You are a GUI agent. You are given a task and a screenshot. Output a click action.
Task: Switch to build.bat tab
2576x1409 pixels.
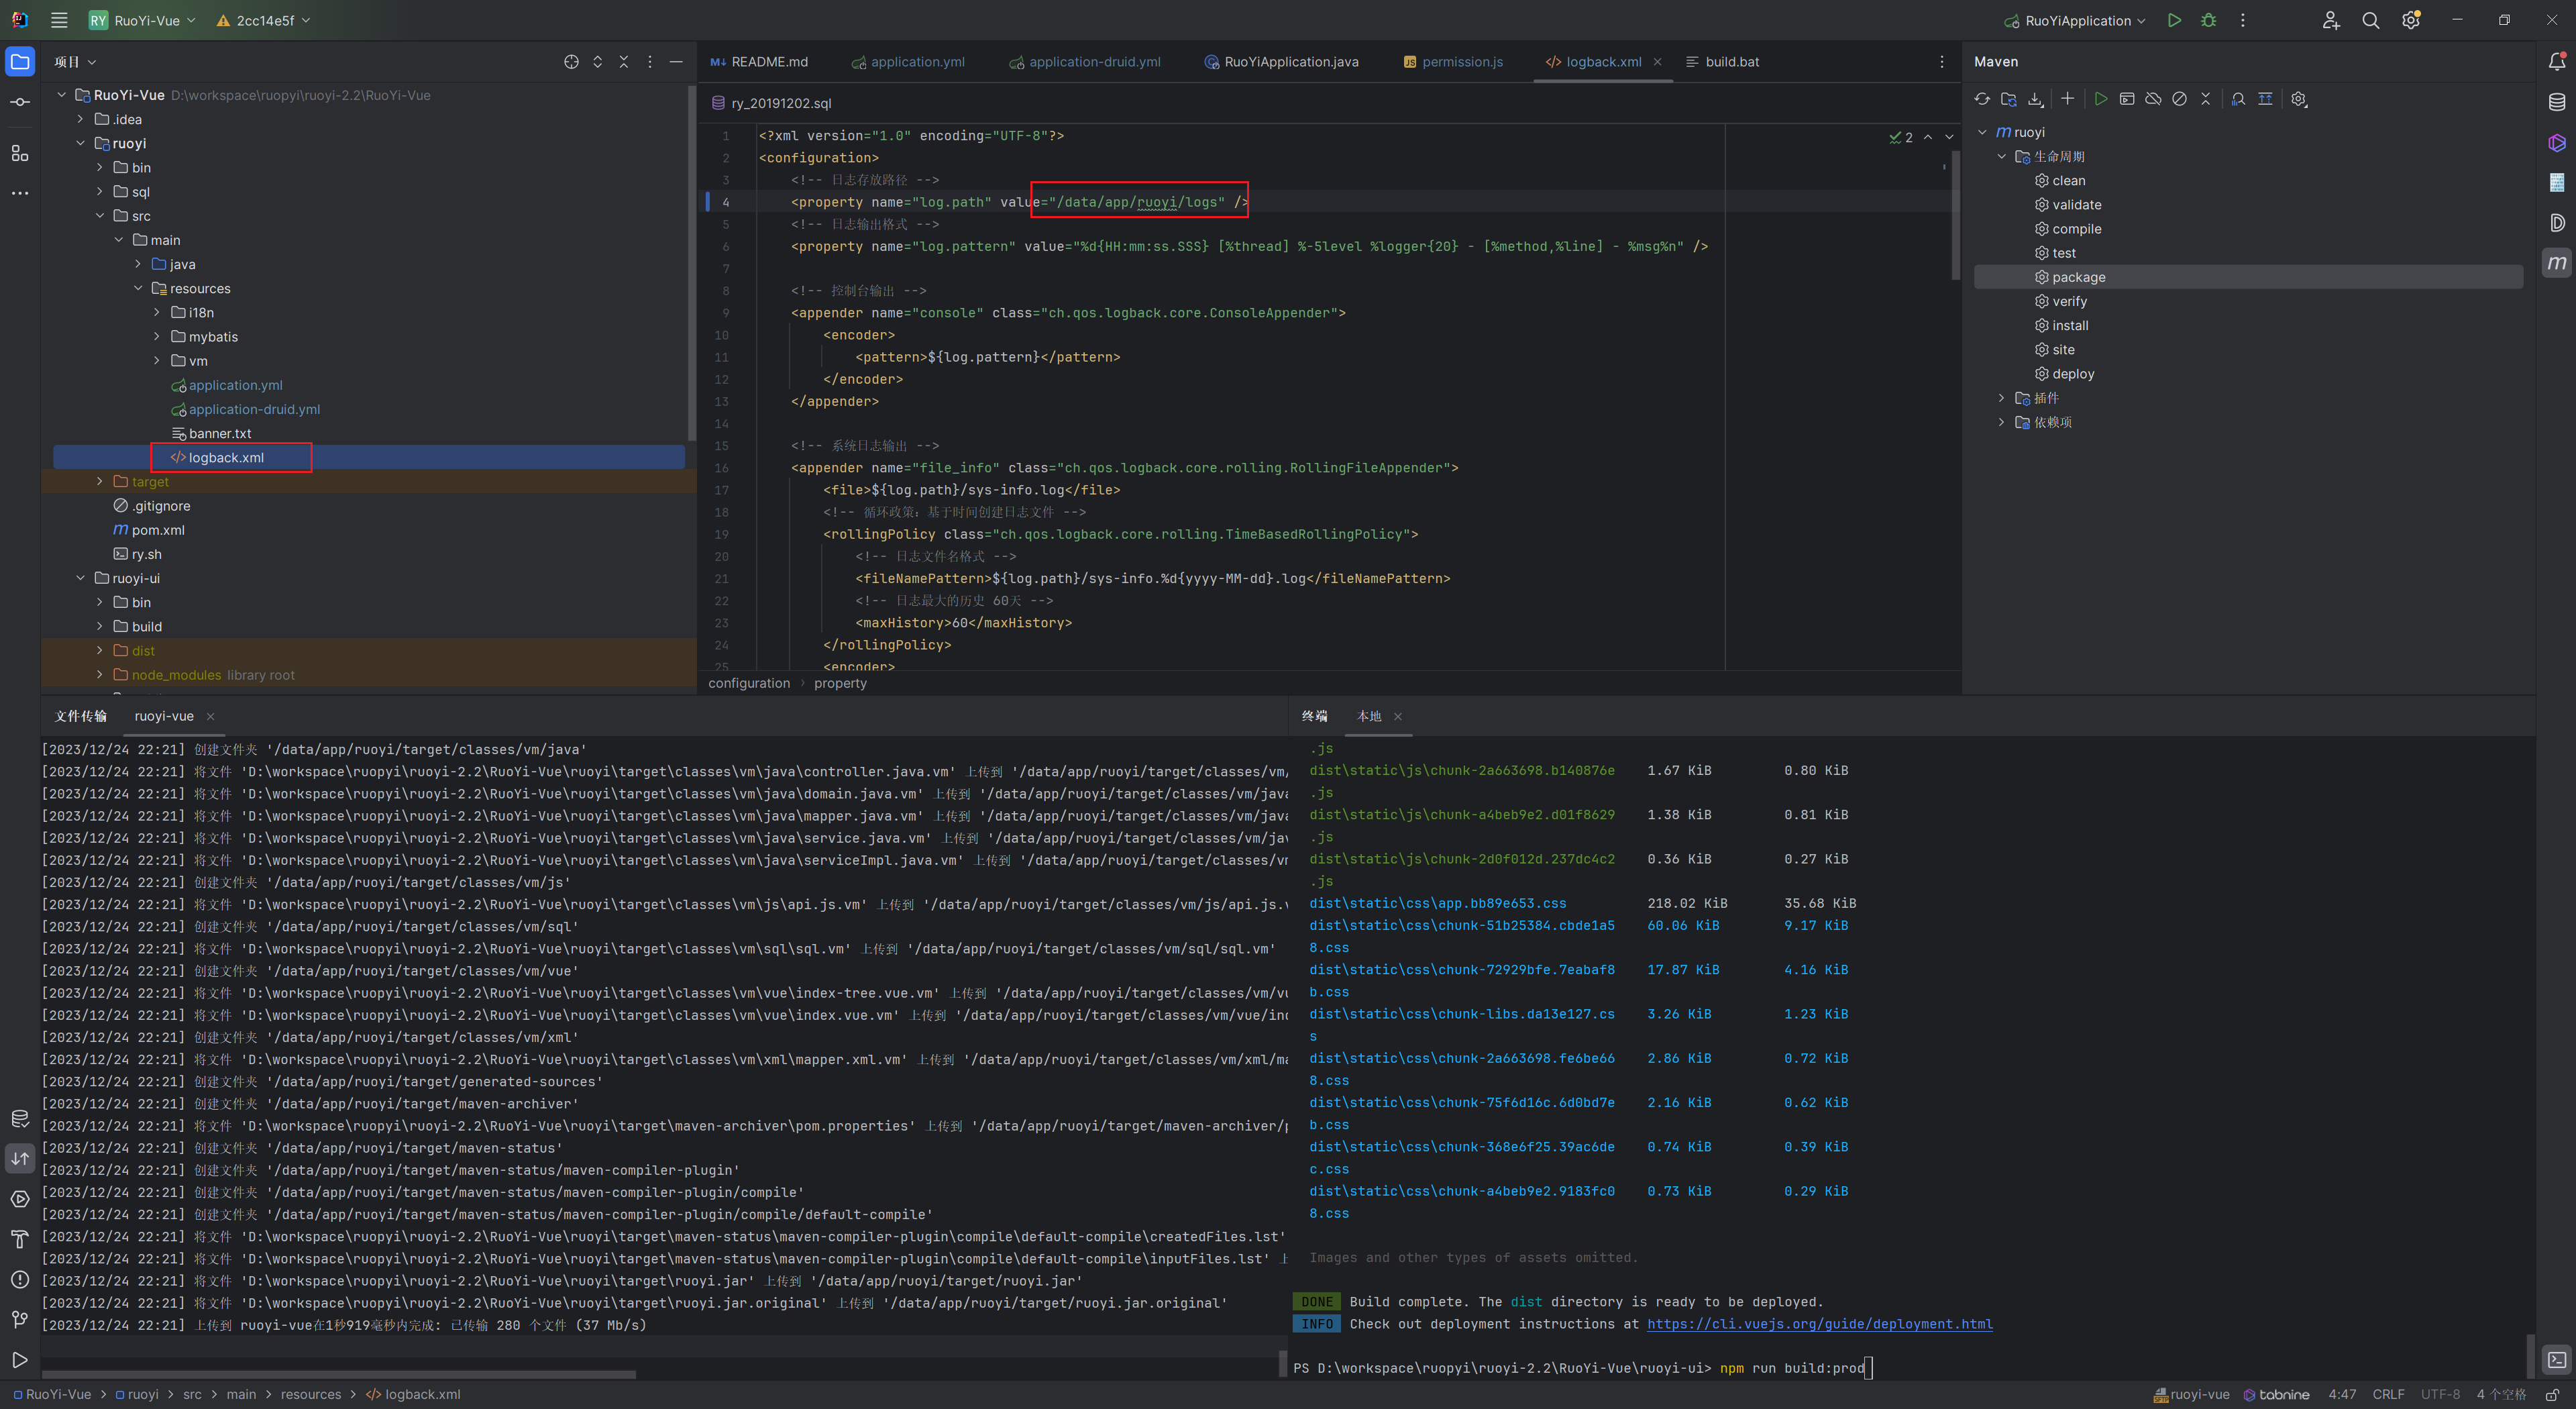point(1722,62)
